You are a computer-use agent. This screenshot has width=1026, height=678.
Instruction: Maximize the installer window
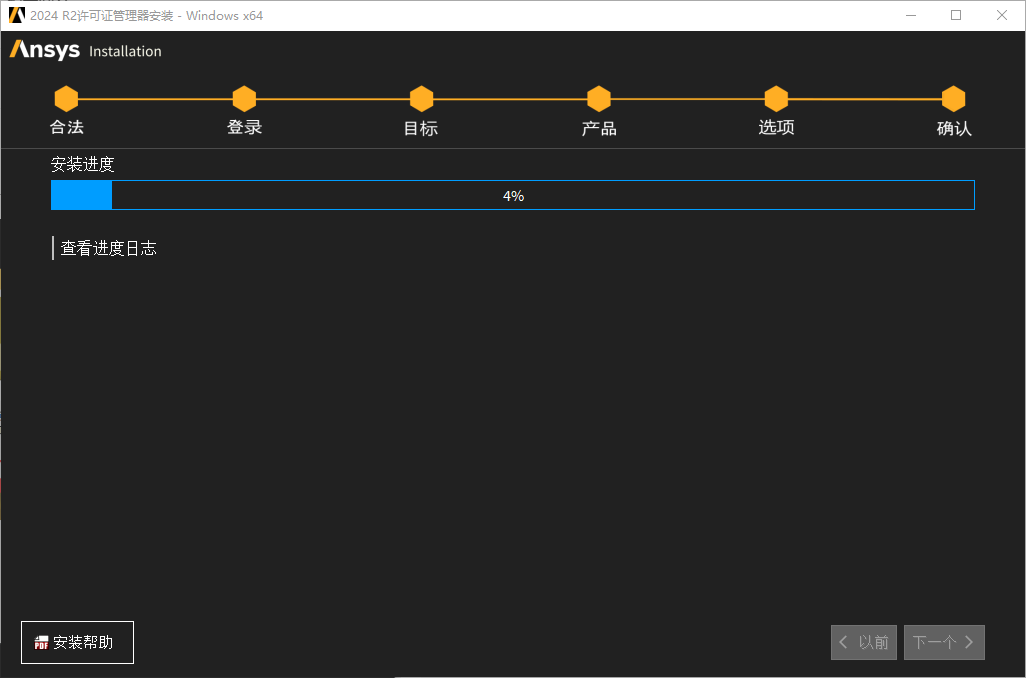956,15
